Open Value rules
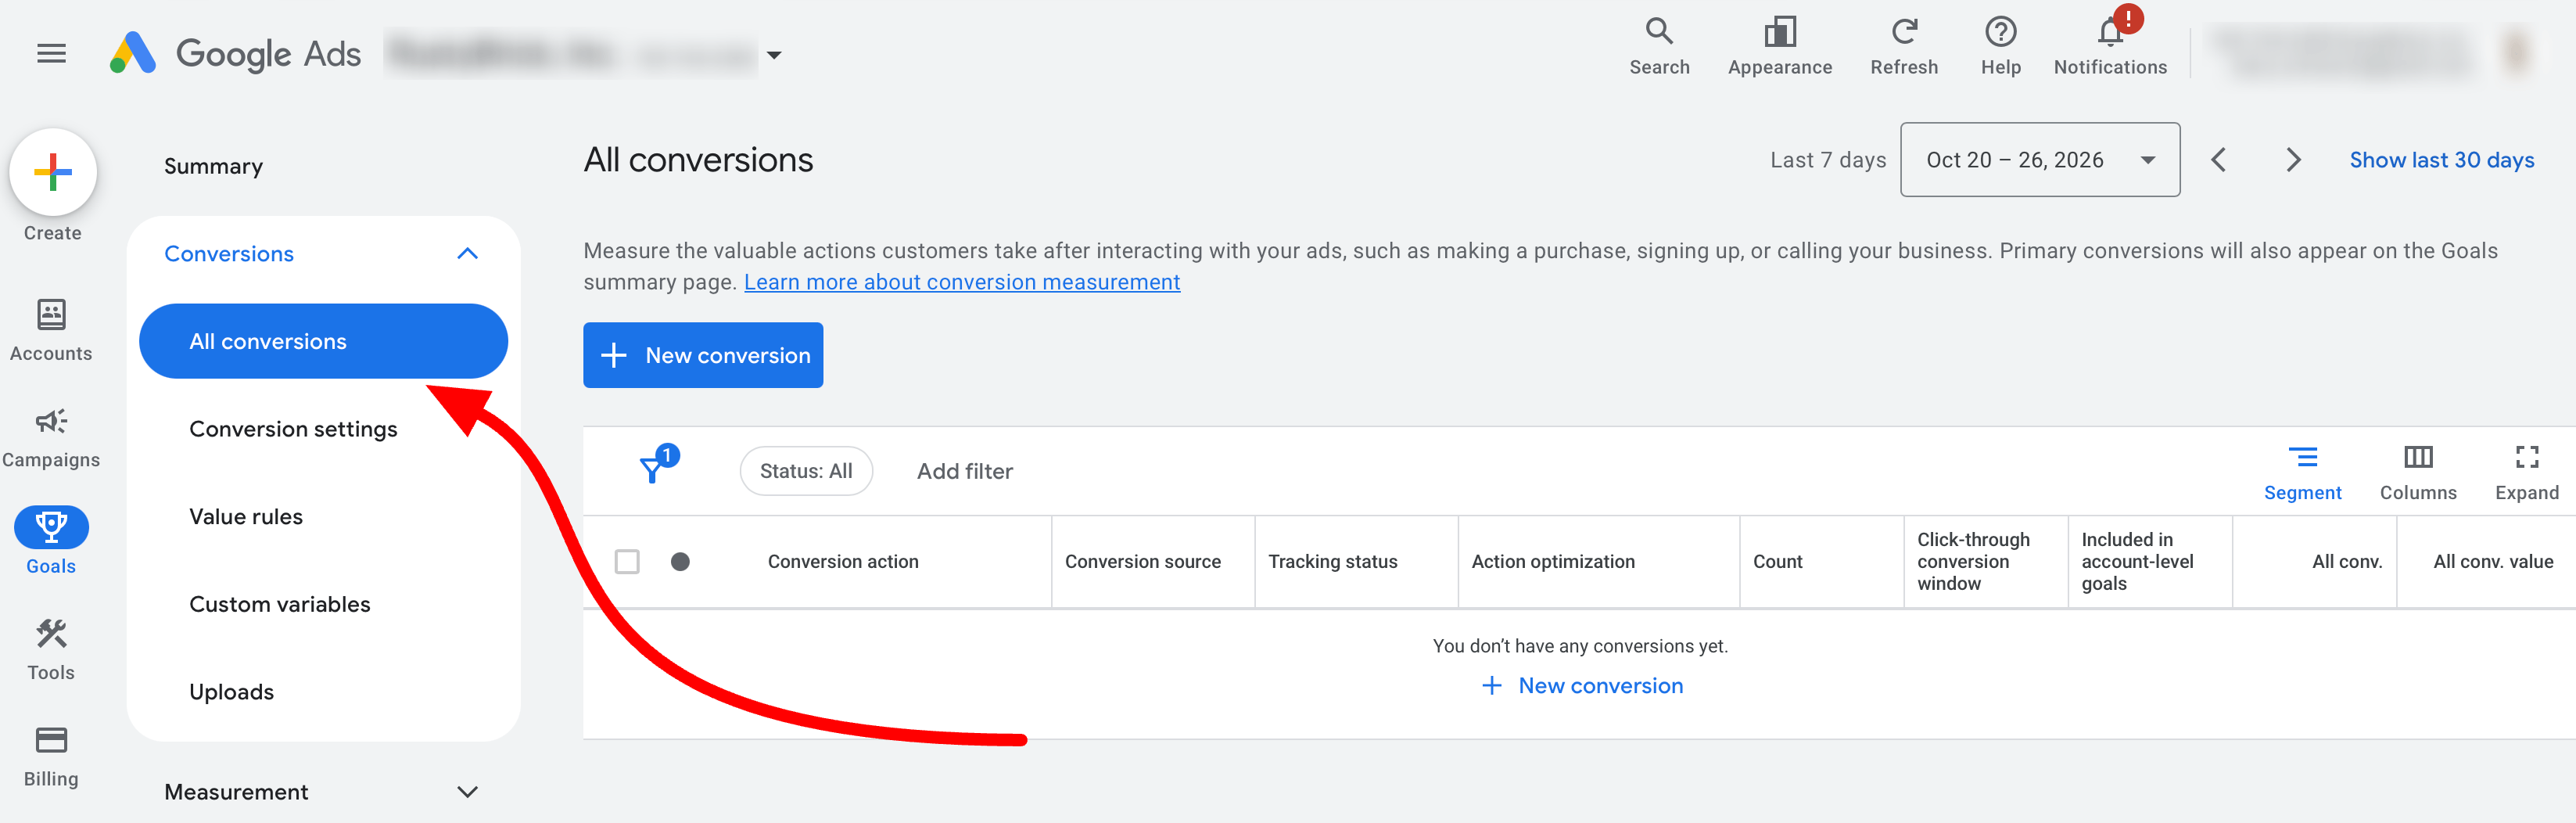The height and width of the screenshot is (823, 2576). 246,517
